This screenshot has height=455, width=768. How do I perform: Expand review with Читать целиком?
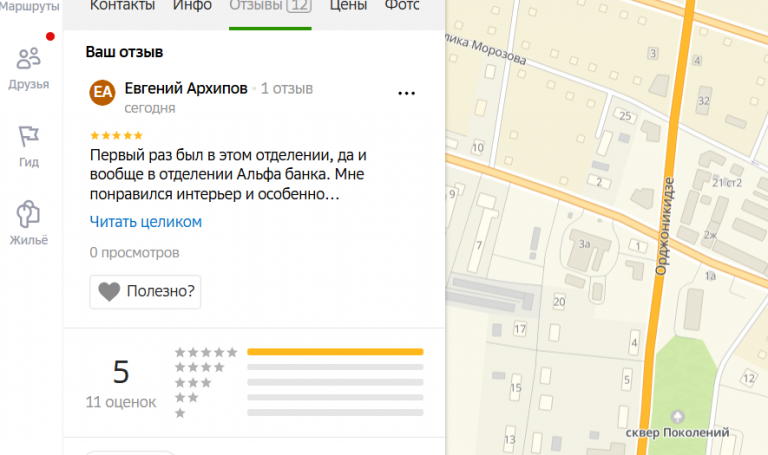pos(145,222)
